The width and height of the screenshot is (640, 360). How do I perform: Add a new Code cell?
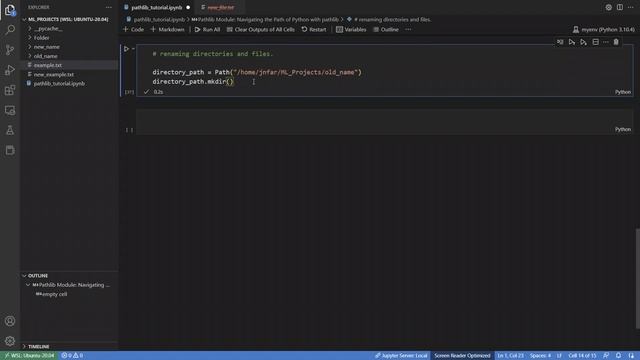[133, 29]
